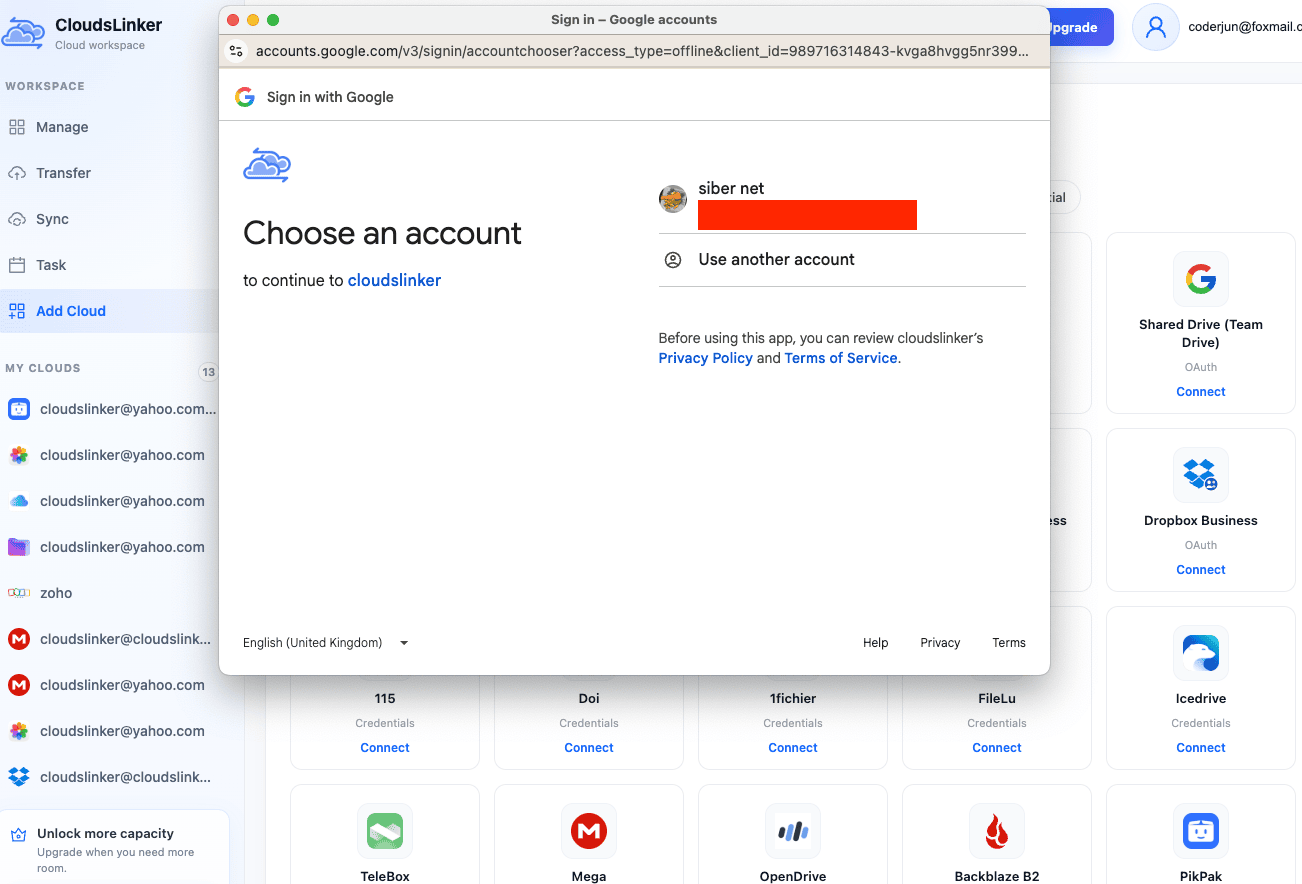Click the Backblaze B2 flame icon
This screenshot has width=1302, height=884.
coord(997,831)
